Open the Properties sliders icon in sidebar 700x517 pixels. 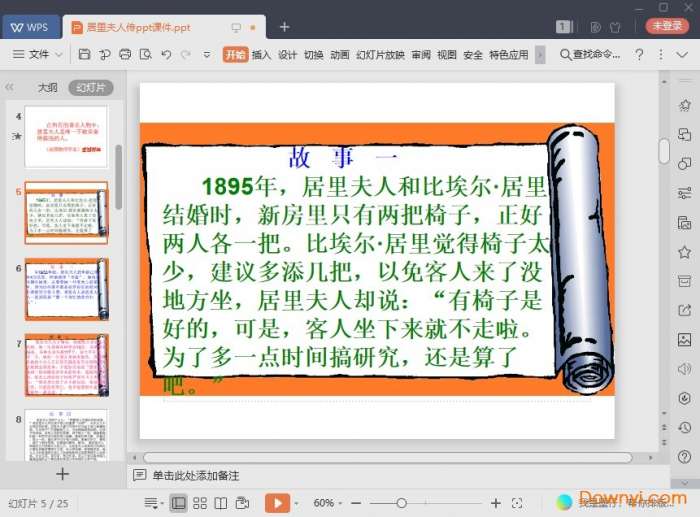click(684, 193)
